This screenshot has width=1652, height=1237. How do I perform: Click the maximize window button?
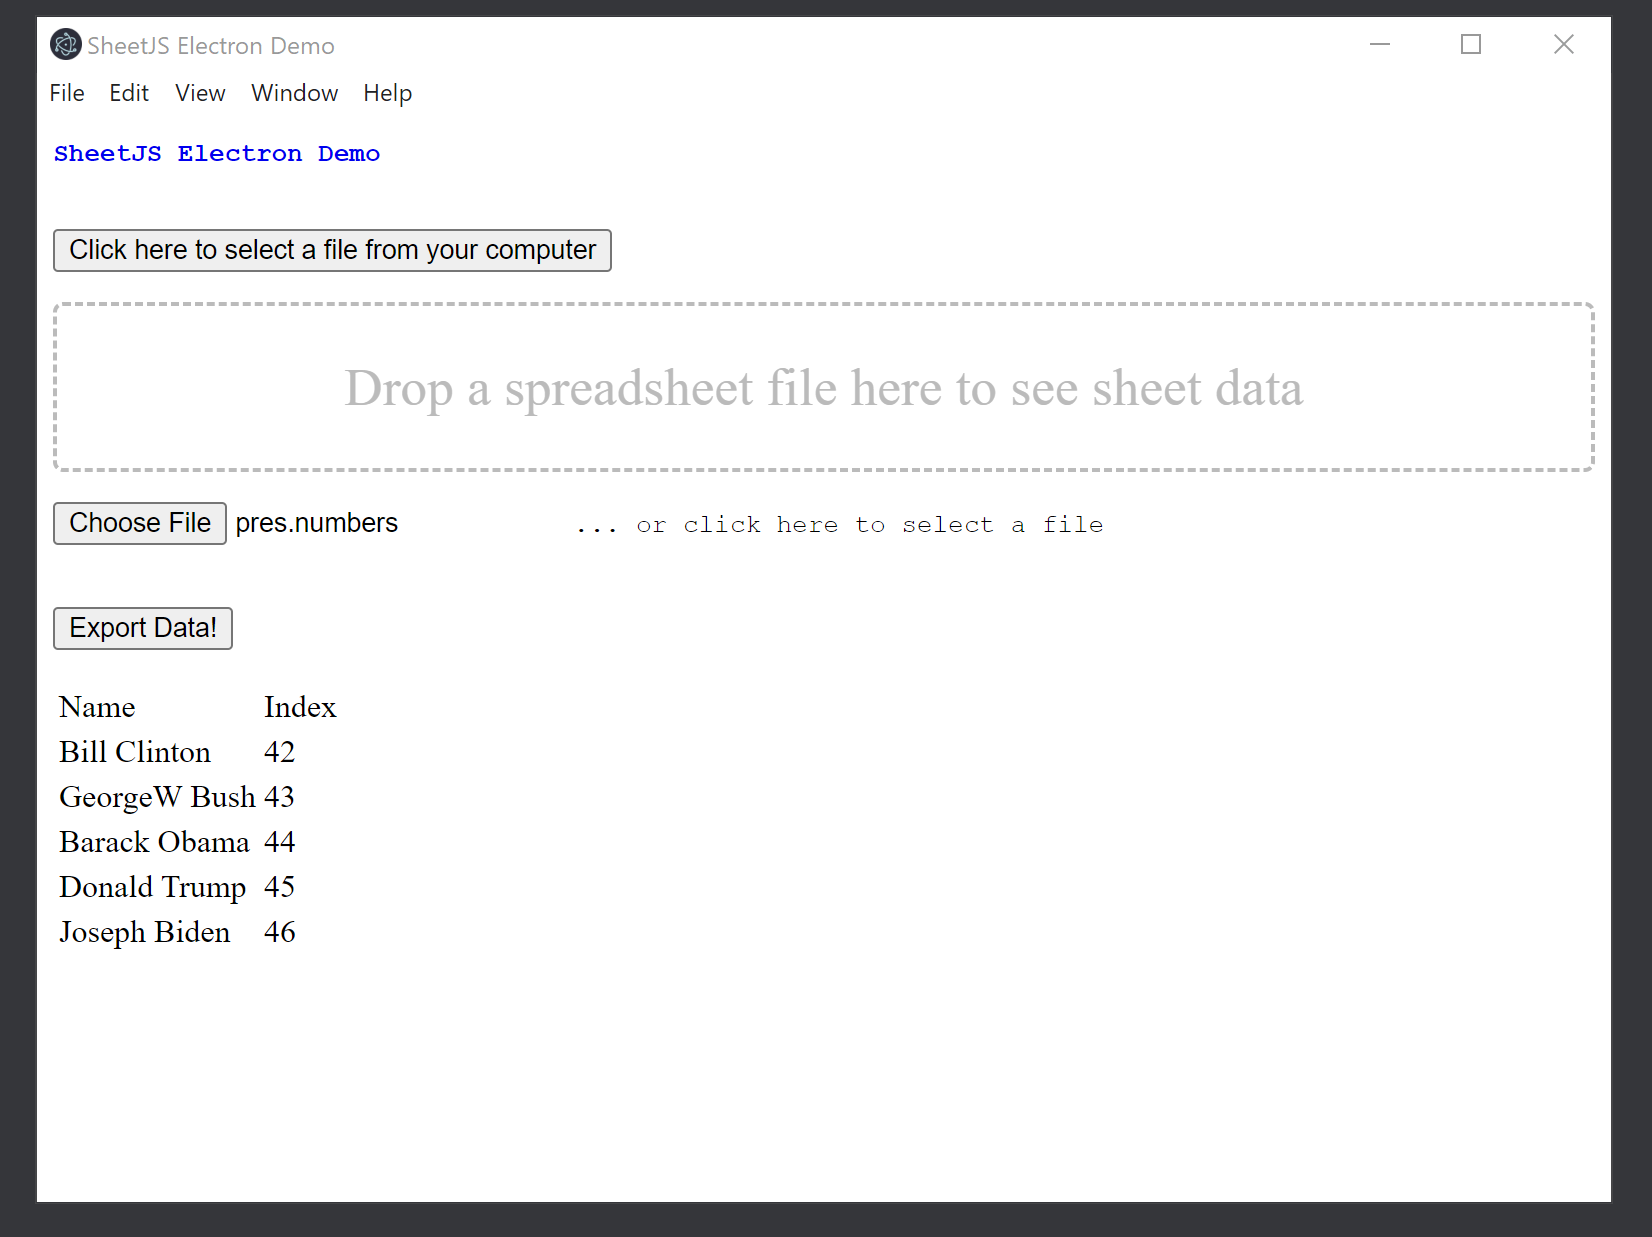pos(1470,44)
